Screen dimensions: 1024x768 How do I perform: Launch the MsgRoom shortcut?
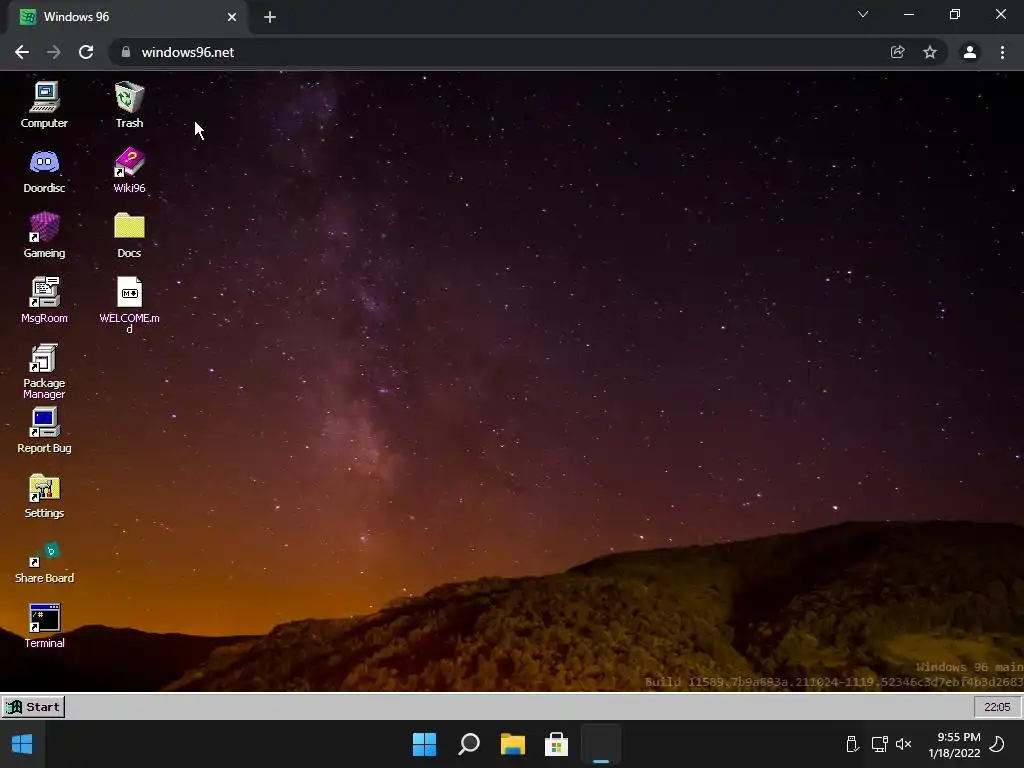tap(44, 300)
